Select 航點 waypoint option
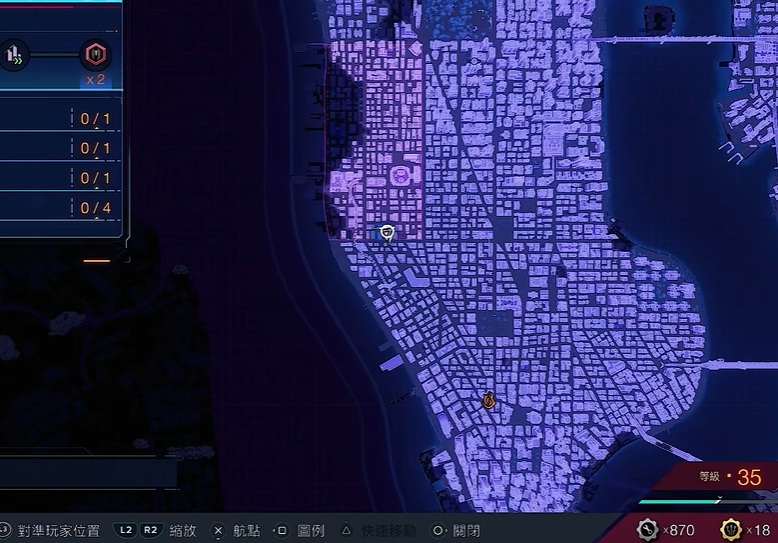Image resolution: width=778 pixels, height=543 pixels. (247, 531)
